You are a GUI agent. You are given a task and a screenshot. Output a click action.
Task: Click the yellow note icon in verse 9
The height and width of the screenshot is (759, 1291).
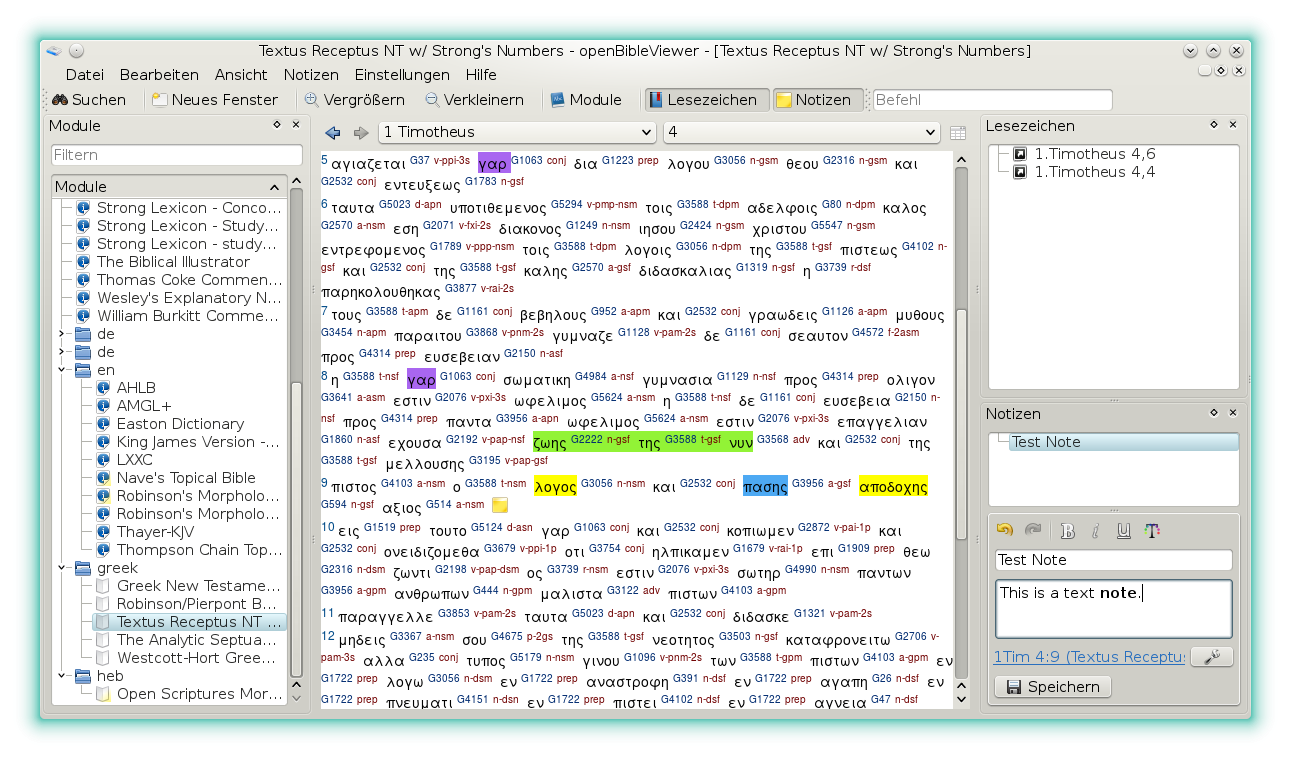coord(500,505)
